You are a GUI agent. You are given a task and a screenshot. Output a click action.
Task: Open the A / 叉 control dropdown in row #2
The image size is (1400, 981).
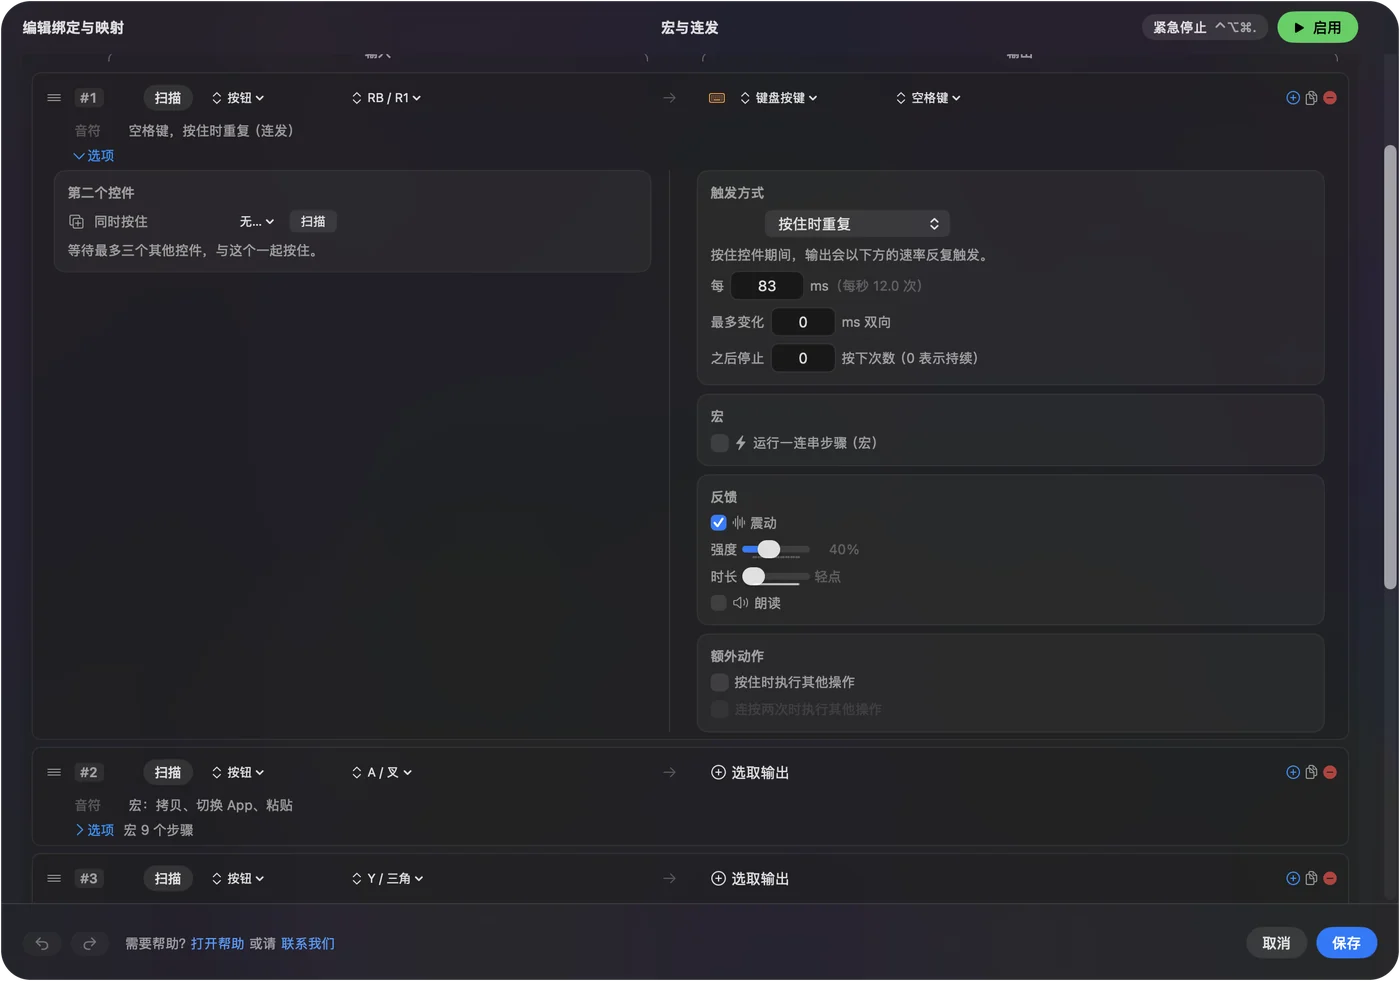point(382,772)
